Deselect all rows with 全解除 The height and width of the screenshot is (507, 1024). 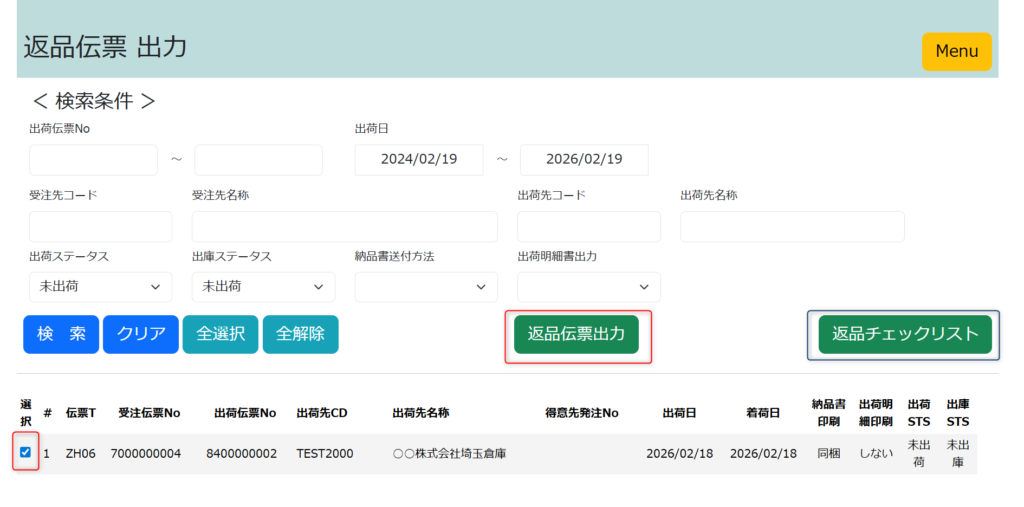300,334
